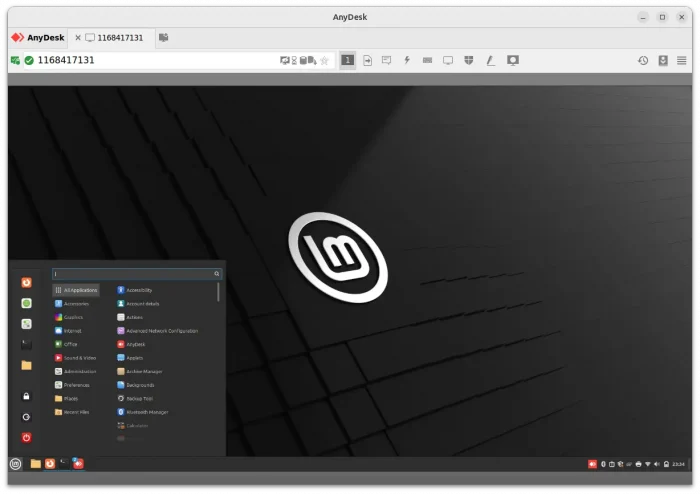Select Administration category in menu

75,371
